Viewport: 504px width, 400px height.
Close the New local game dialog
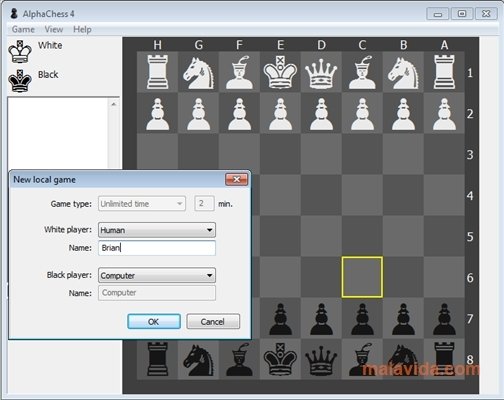click(x=237, y=179)
